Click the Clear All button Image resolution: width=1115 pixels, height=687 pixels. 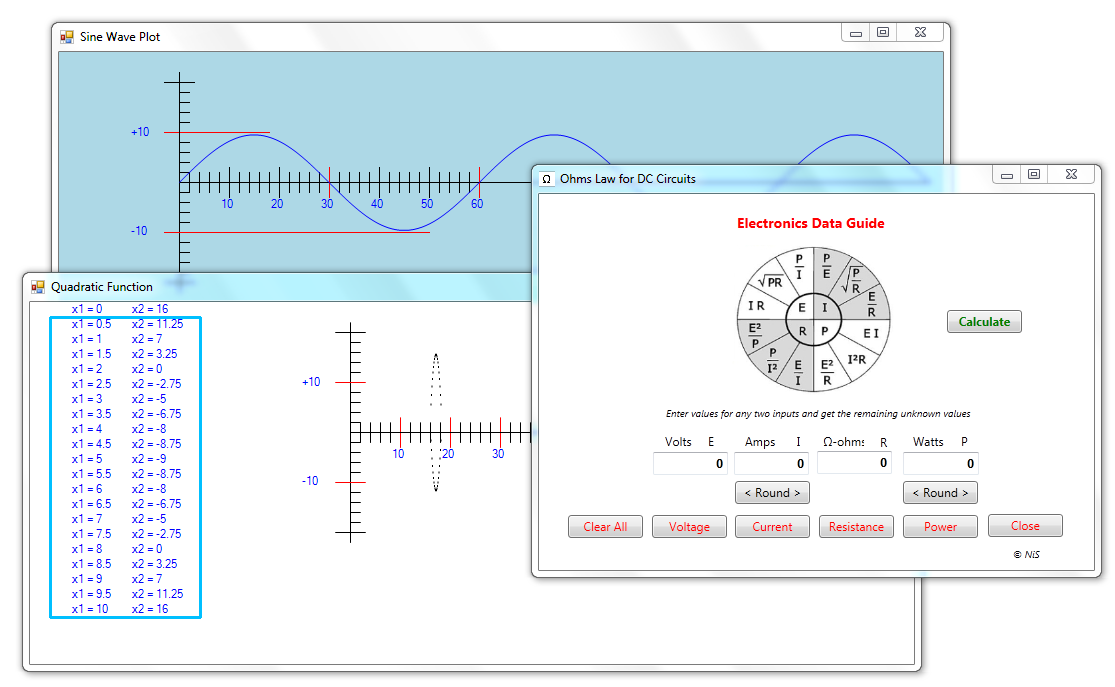[x=605, y=527]
